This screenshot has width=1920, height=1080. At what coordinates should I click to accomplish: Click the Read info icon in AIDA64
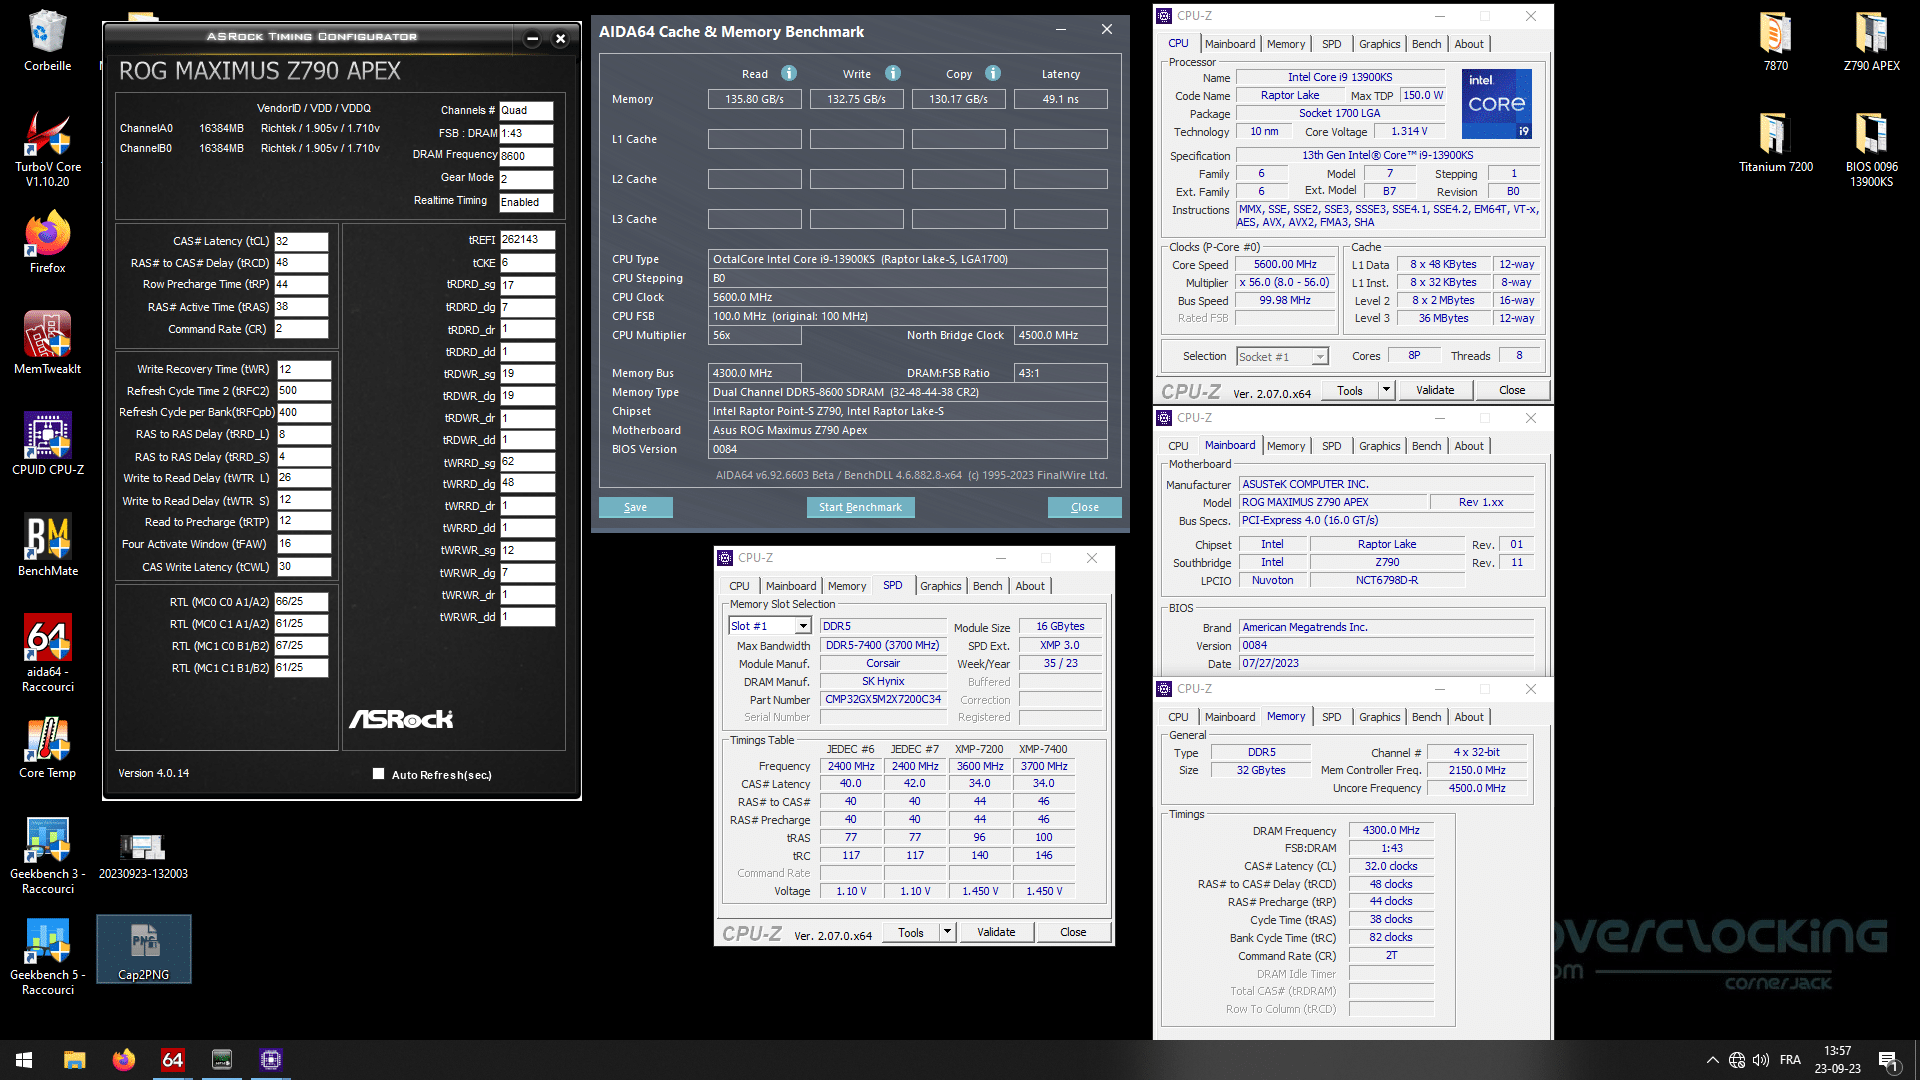click(x=789, y=73)
